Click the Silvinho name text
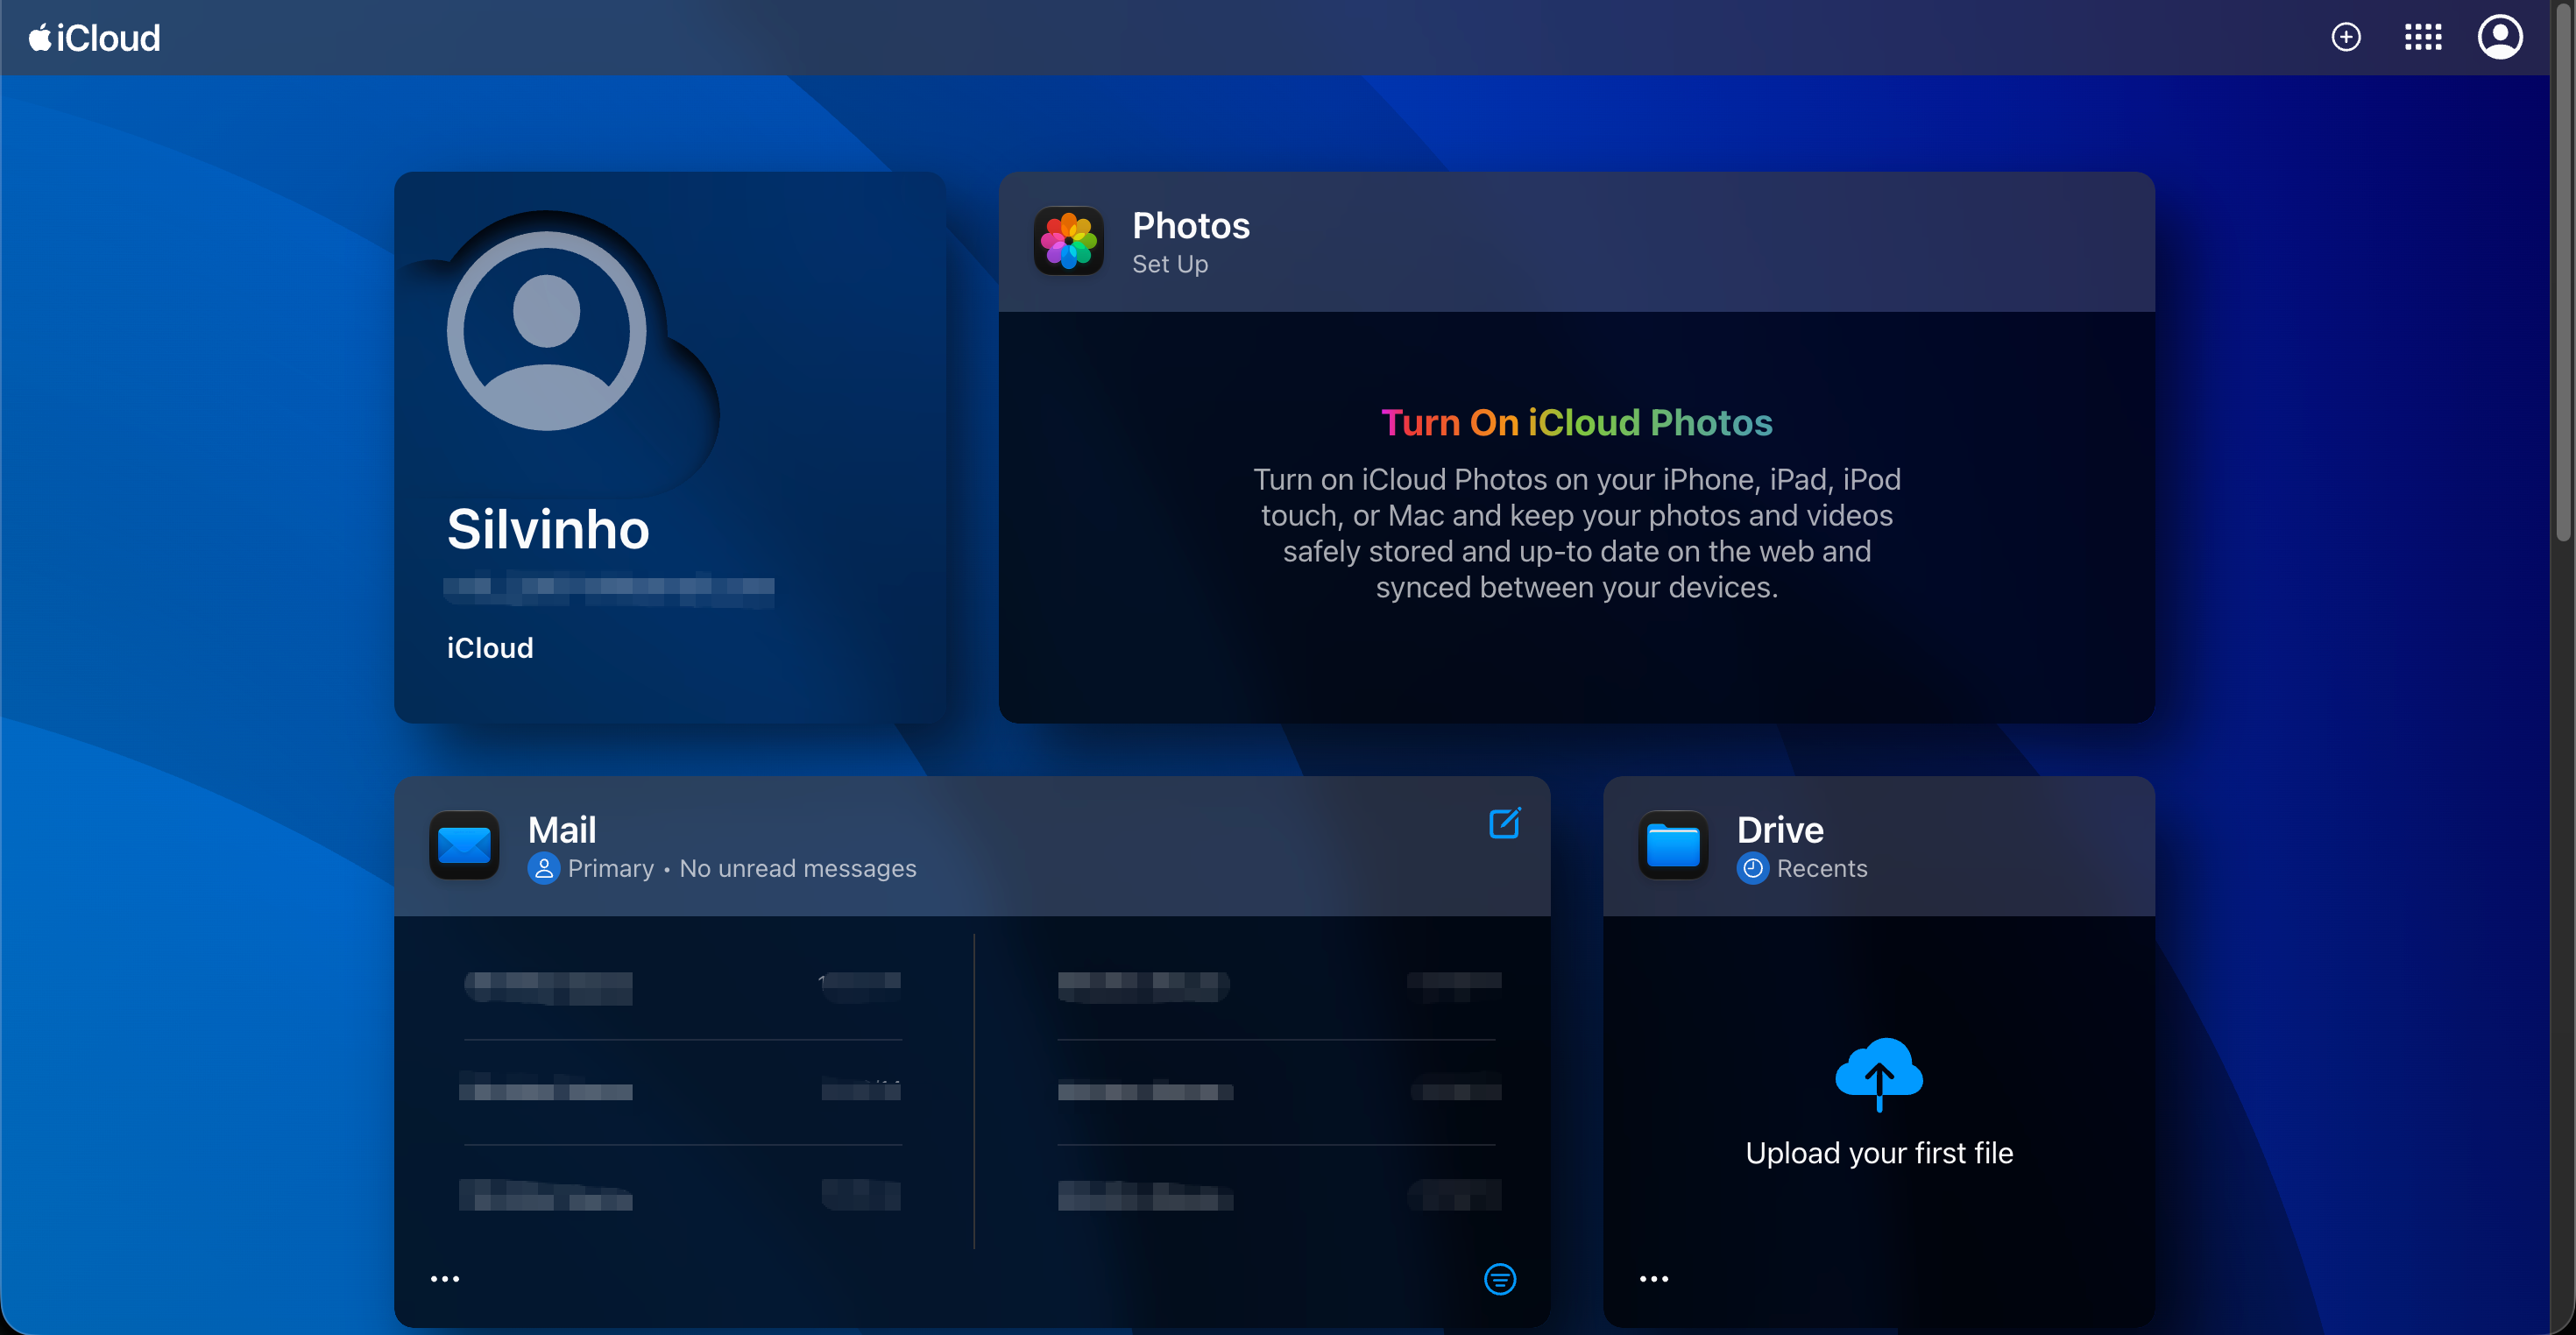Screen dimensions: 2576x1335 pos(548,529)
